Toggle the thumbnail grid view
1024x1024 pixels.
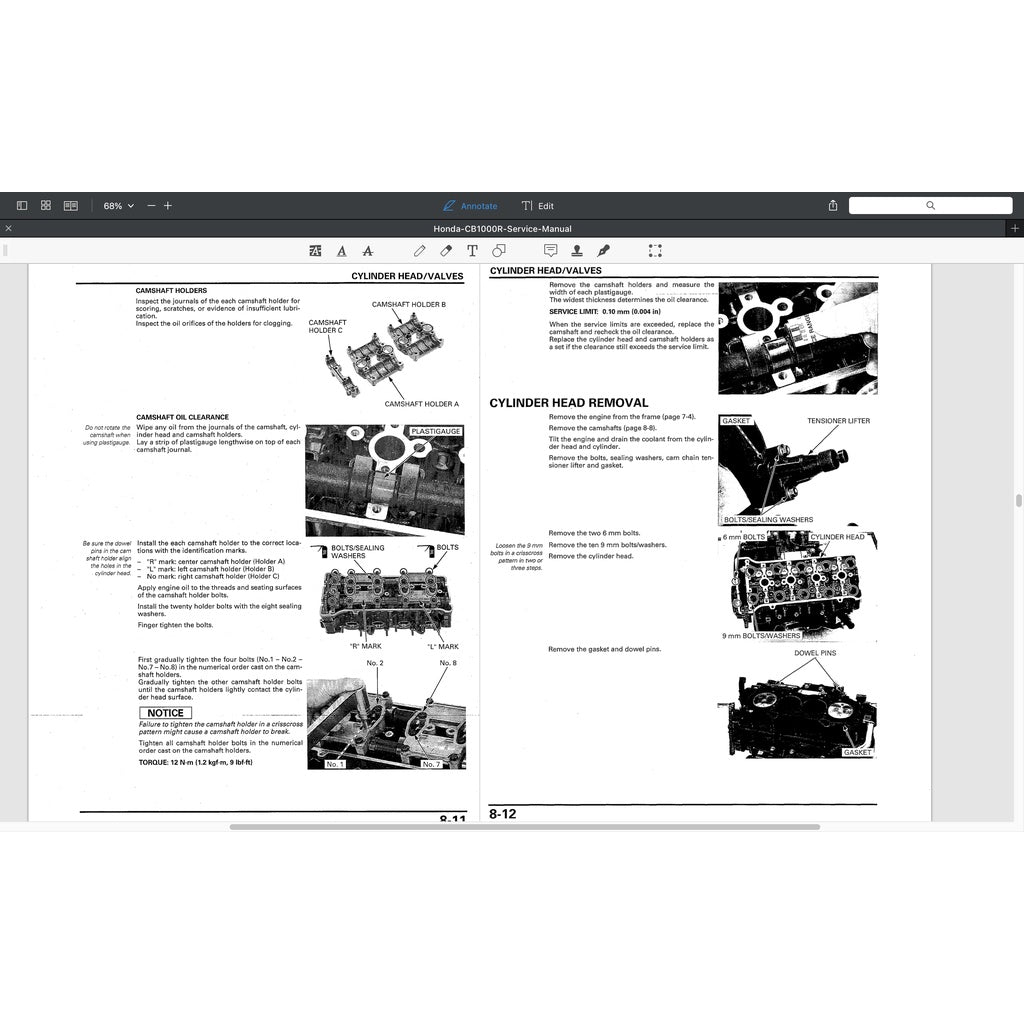45,204
